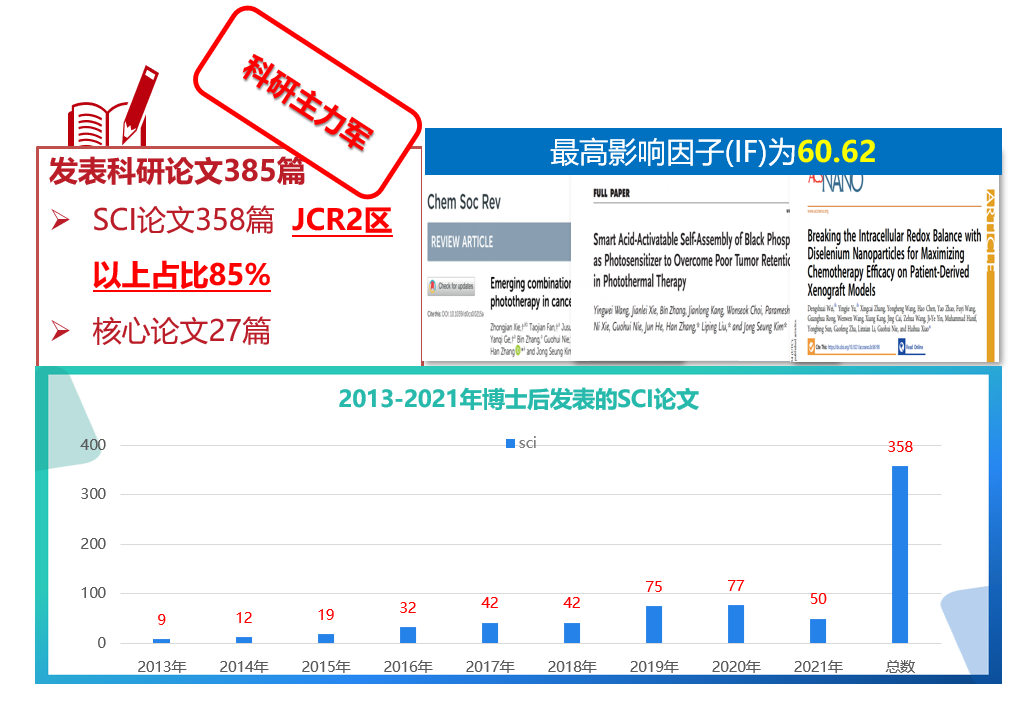1033x709 pixels.
Task: Click the green ORCID icon beside Han Zhang
Action: click(518, 351)
